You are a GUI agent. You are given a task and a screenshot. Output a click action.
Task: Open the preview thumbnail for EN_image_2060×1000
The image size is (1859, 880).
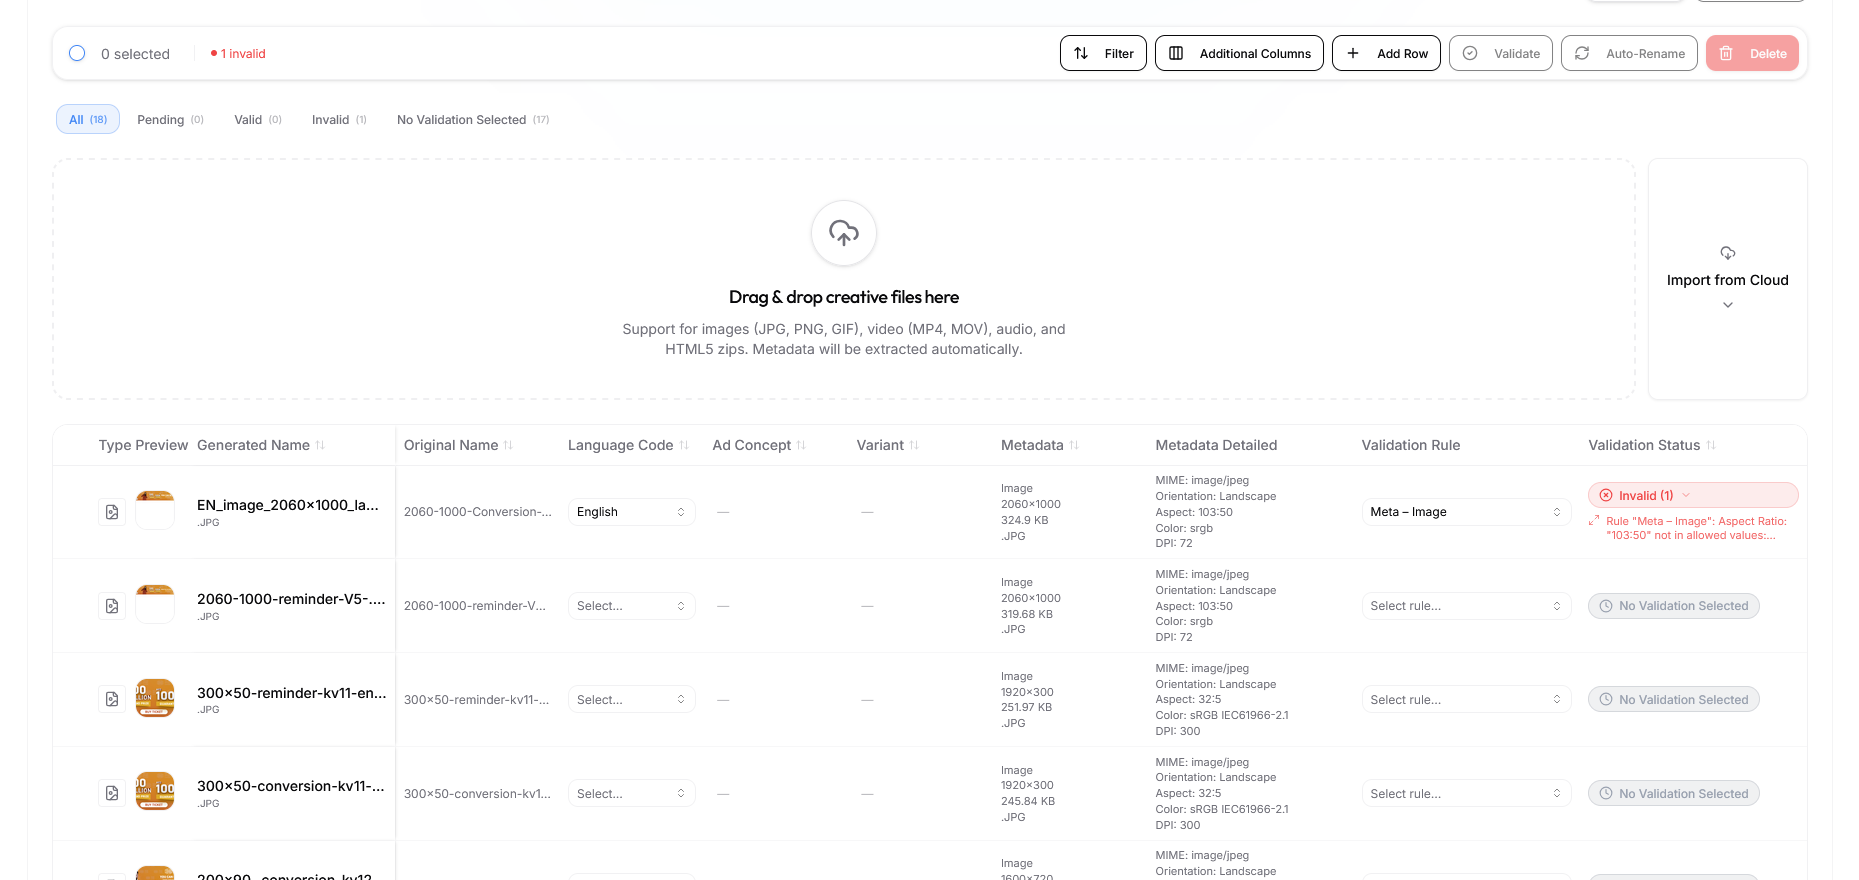[155, 510]
